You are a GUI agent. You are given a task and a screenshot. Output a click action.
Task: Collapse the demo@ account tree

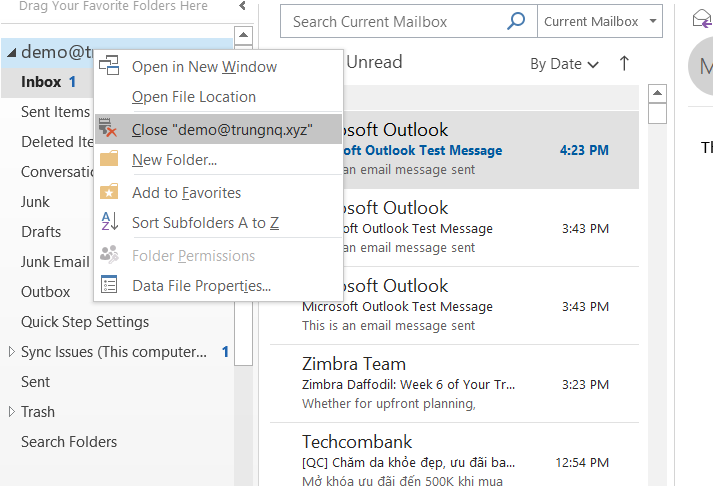point(11,53)
